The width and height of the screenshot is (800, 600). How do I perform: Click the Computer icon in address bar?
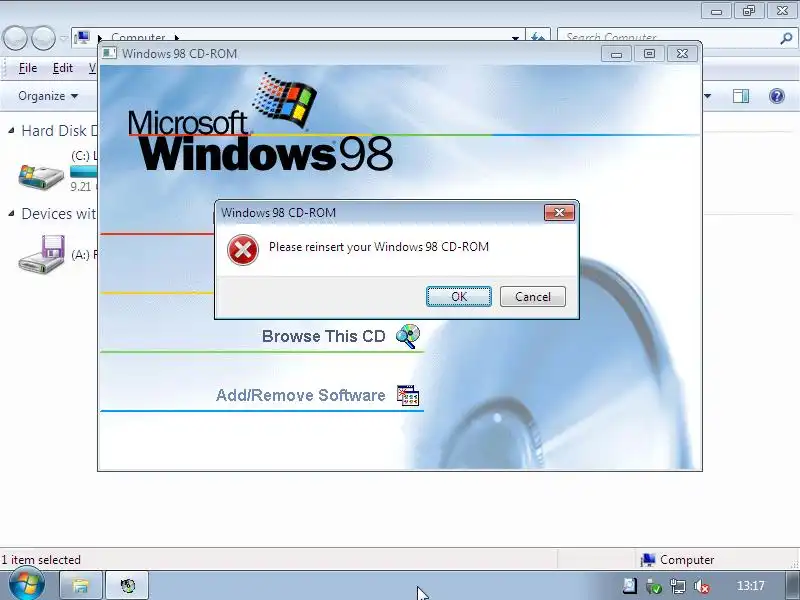[x=82, y=37]
